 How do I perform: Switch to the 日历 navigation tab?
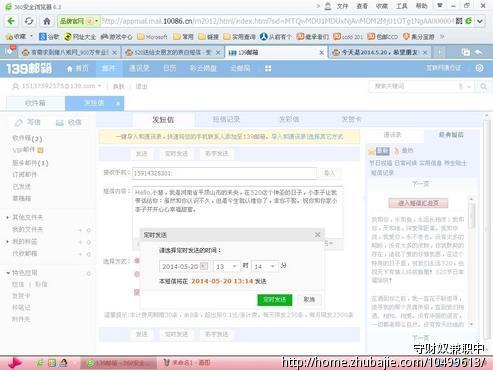169,69
